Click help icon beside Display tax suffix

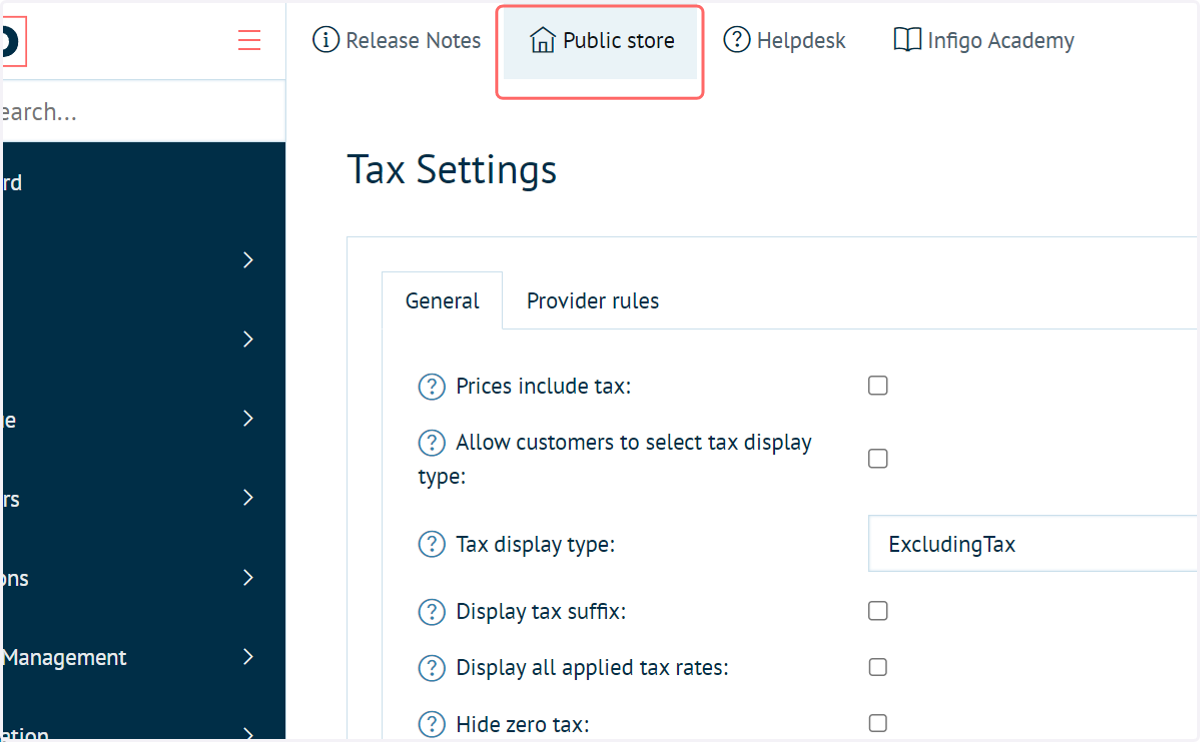coord(431,611)
